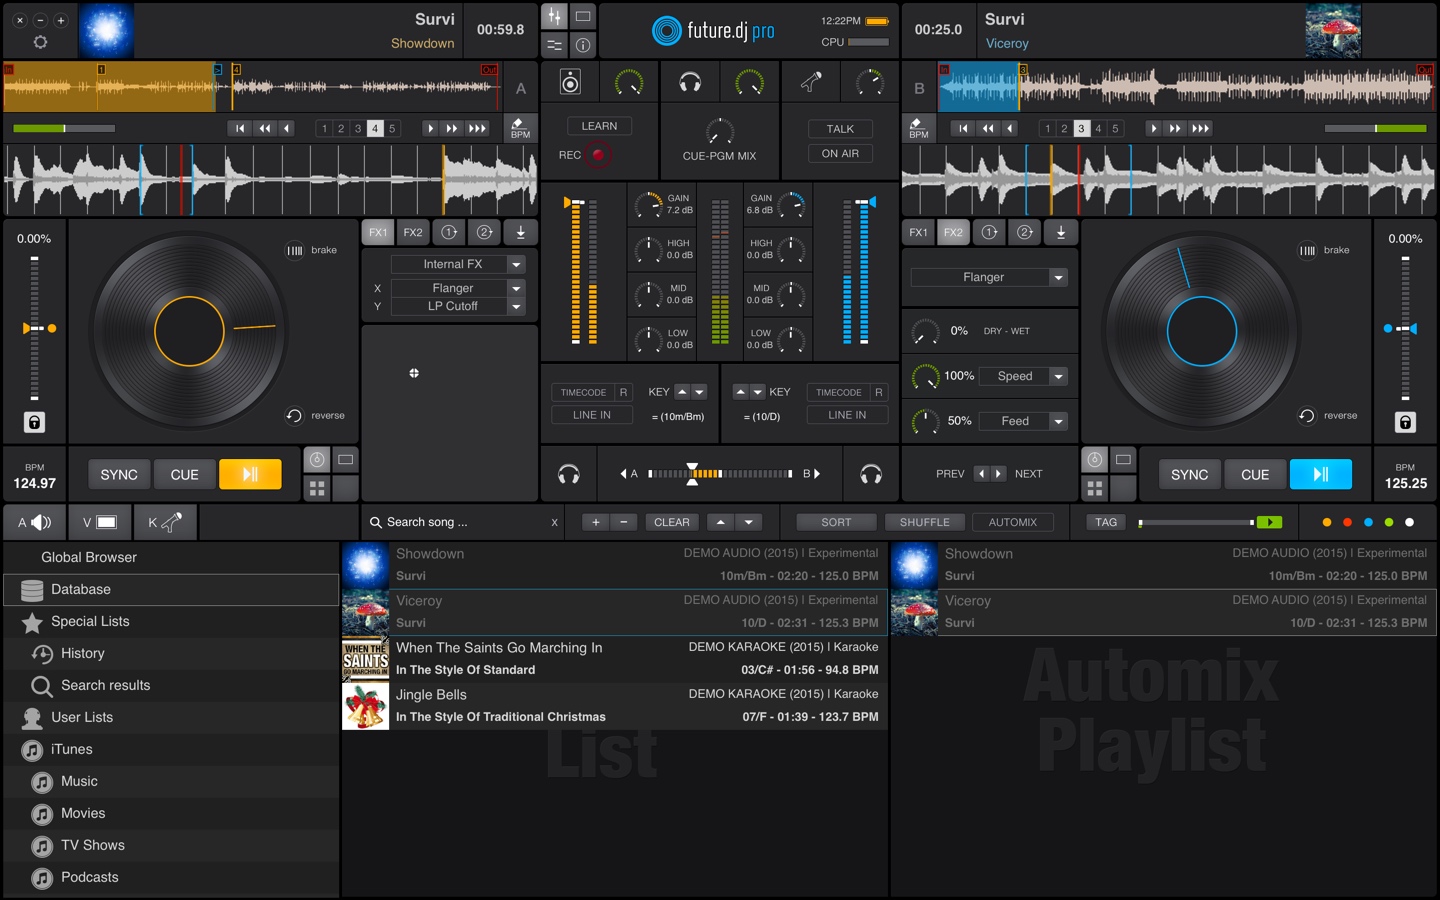Open the Internal FX source dropdown
Viewport: 1440px width, 900px height.
tap(457, 264)
